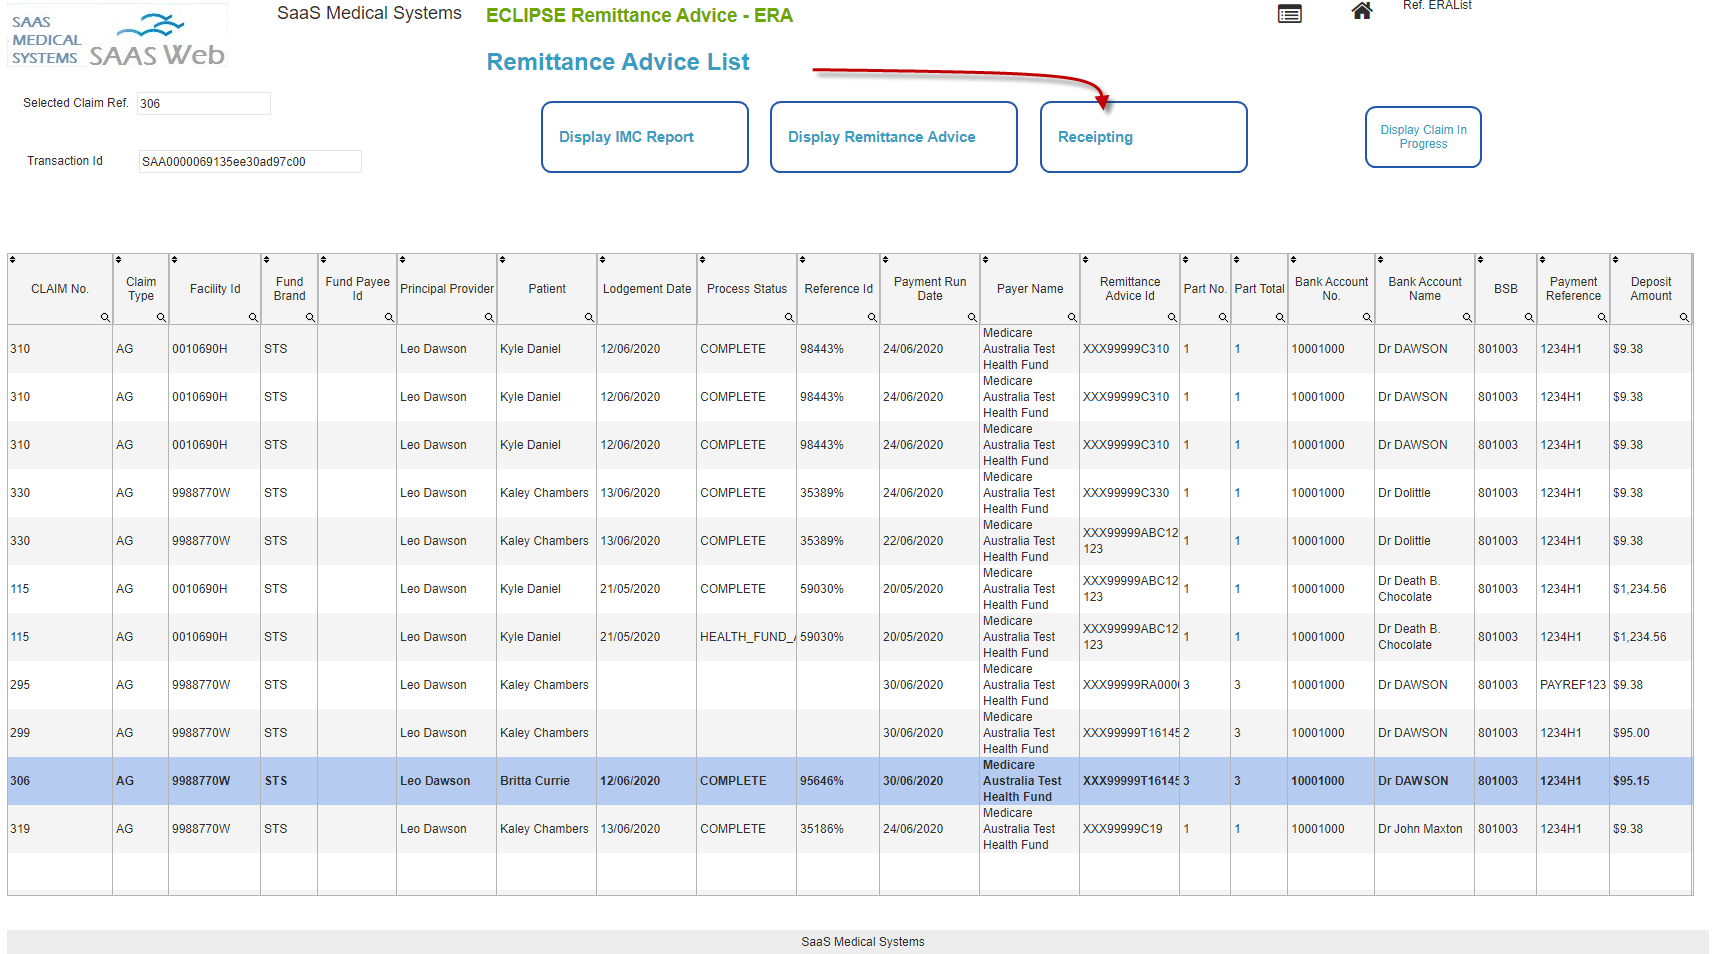
Task: Click Display Claim In Progress button
Action: [1423, 137]
